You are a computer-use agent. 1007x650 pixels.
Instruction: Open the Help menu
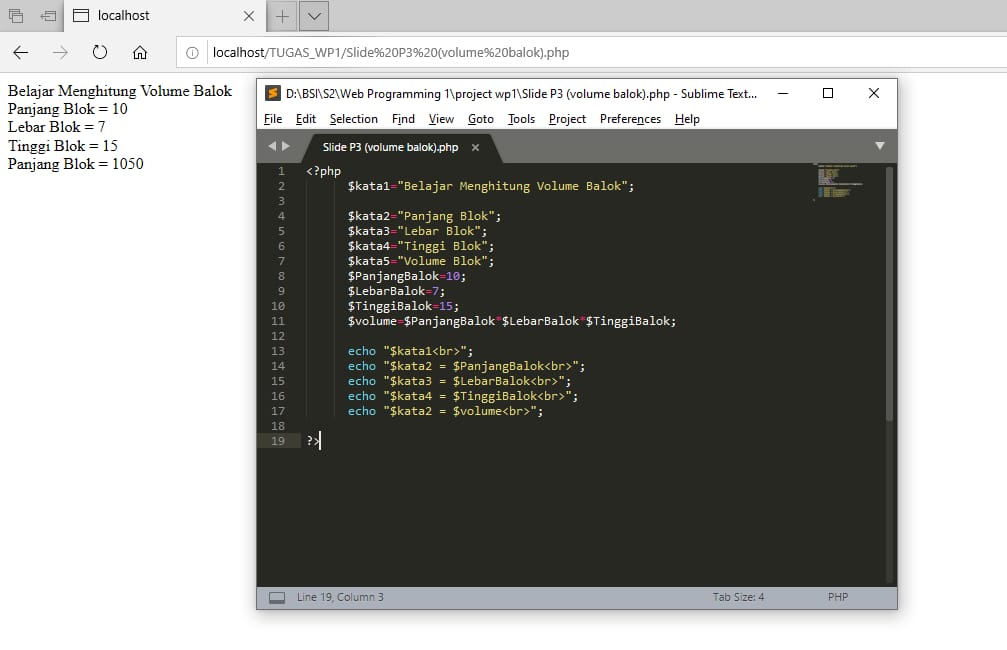point(687,119)
